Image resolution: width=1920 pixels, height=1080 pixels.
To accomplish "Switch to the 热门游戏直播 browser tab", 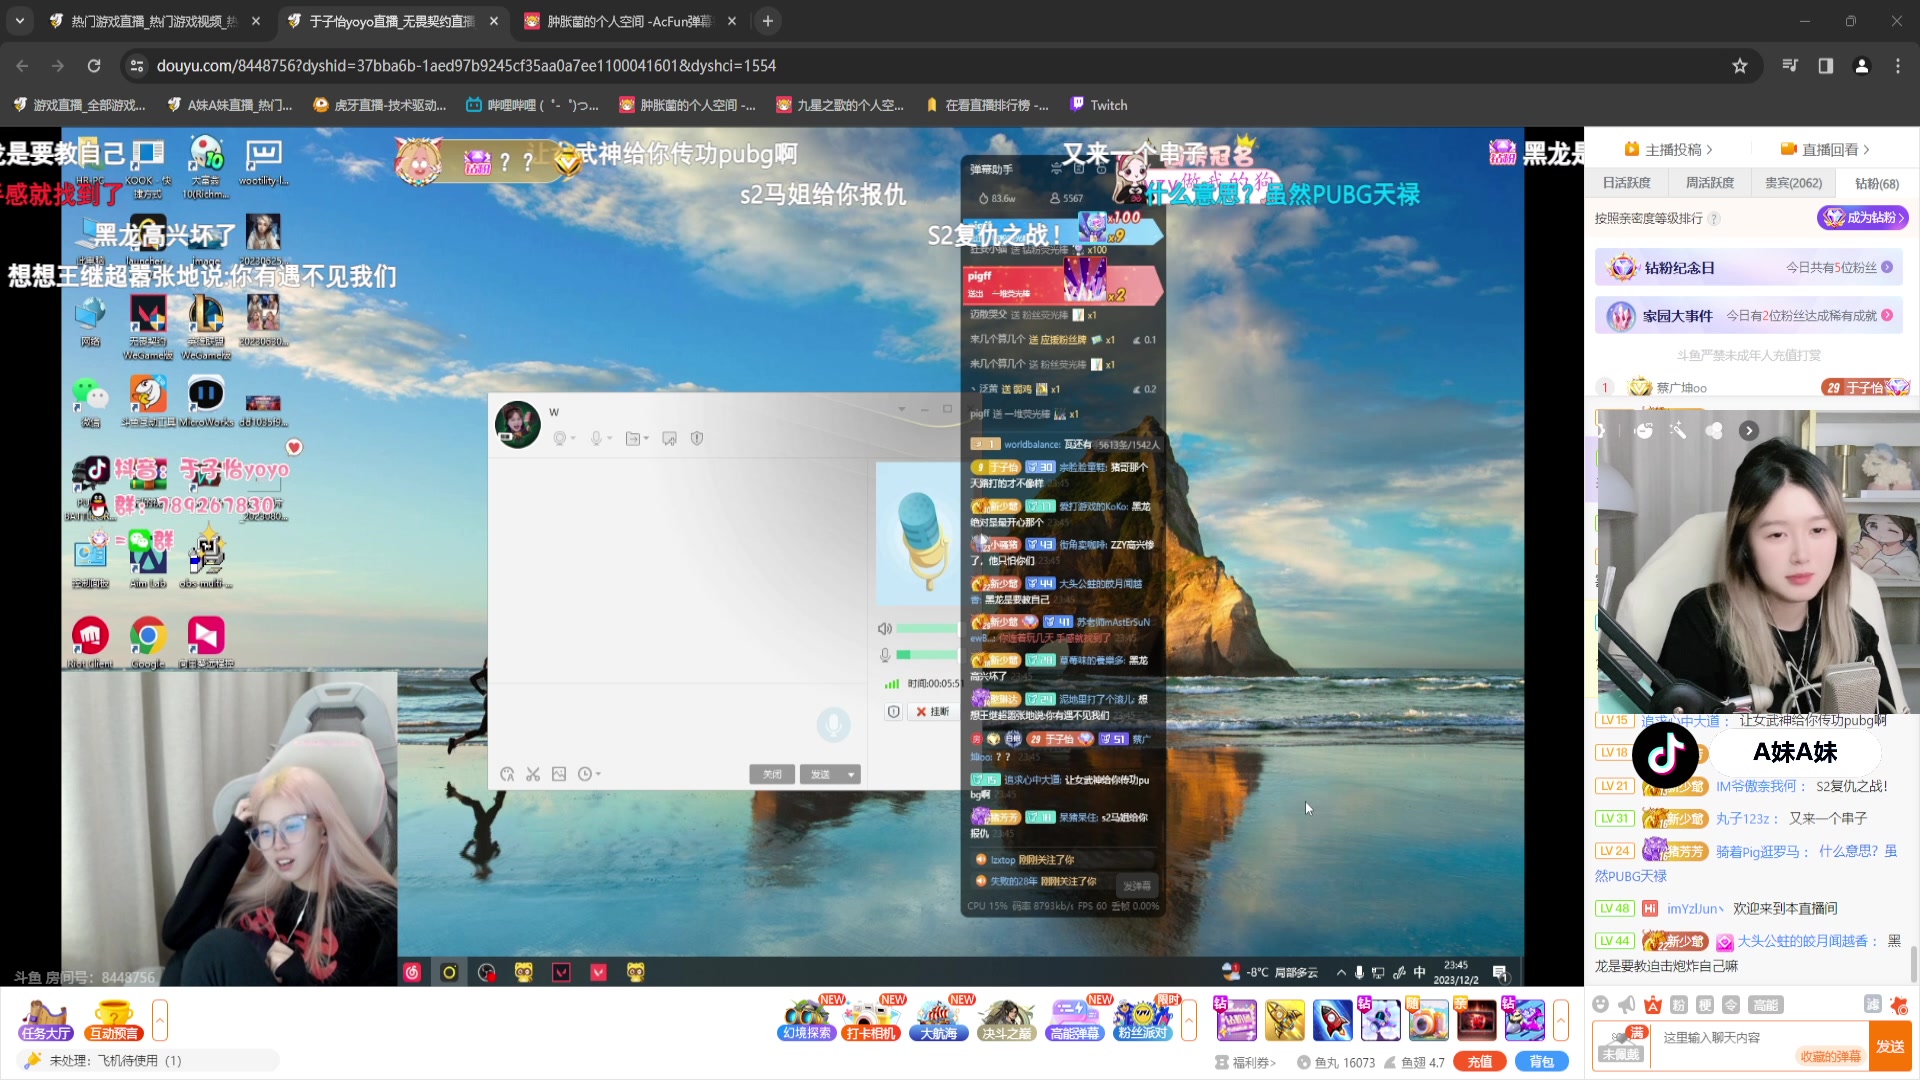I will [x=155, y=21].
